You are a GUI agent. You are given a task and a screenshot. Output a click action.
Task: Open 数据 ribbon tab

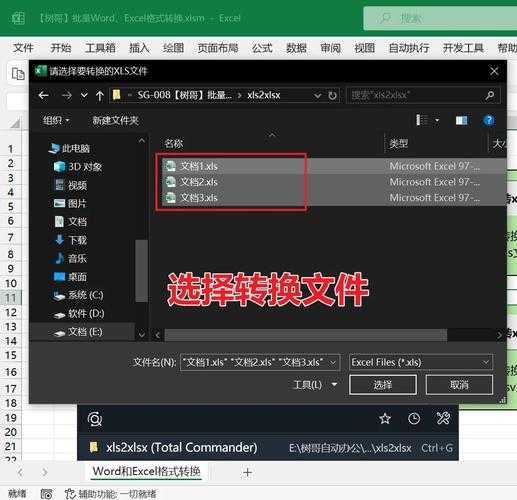tap(296, 48)
